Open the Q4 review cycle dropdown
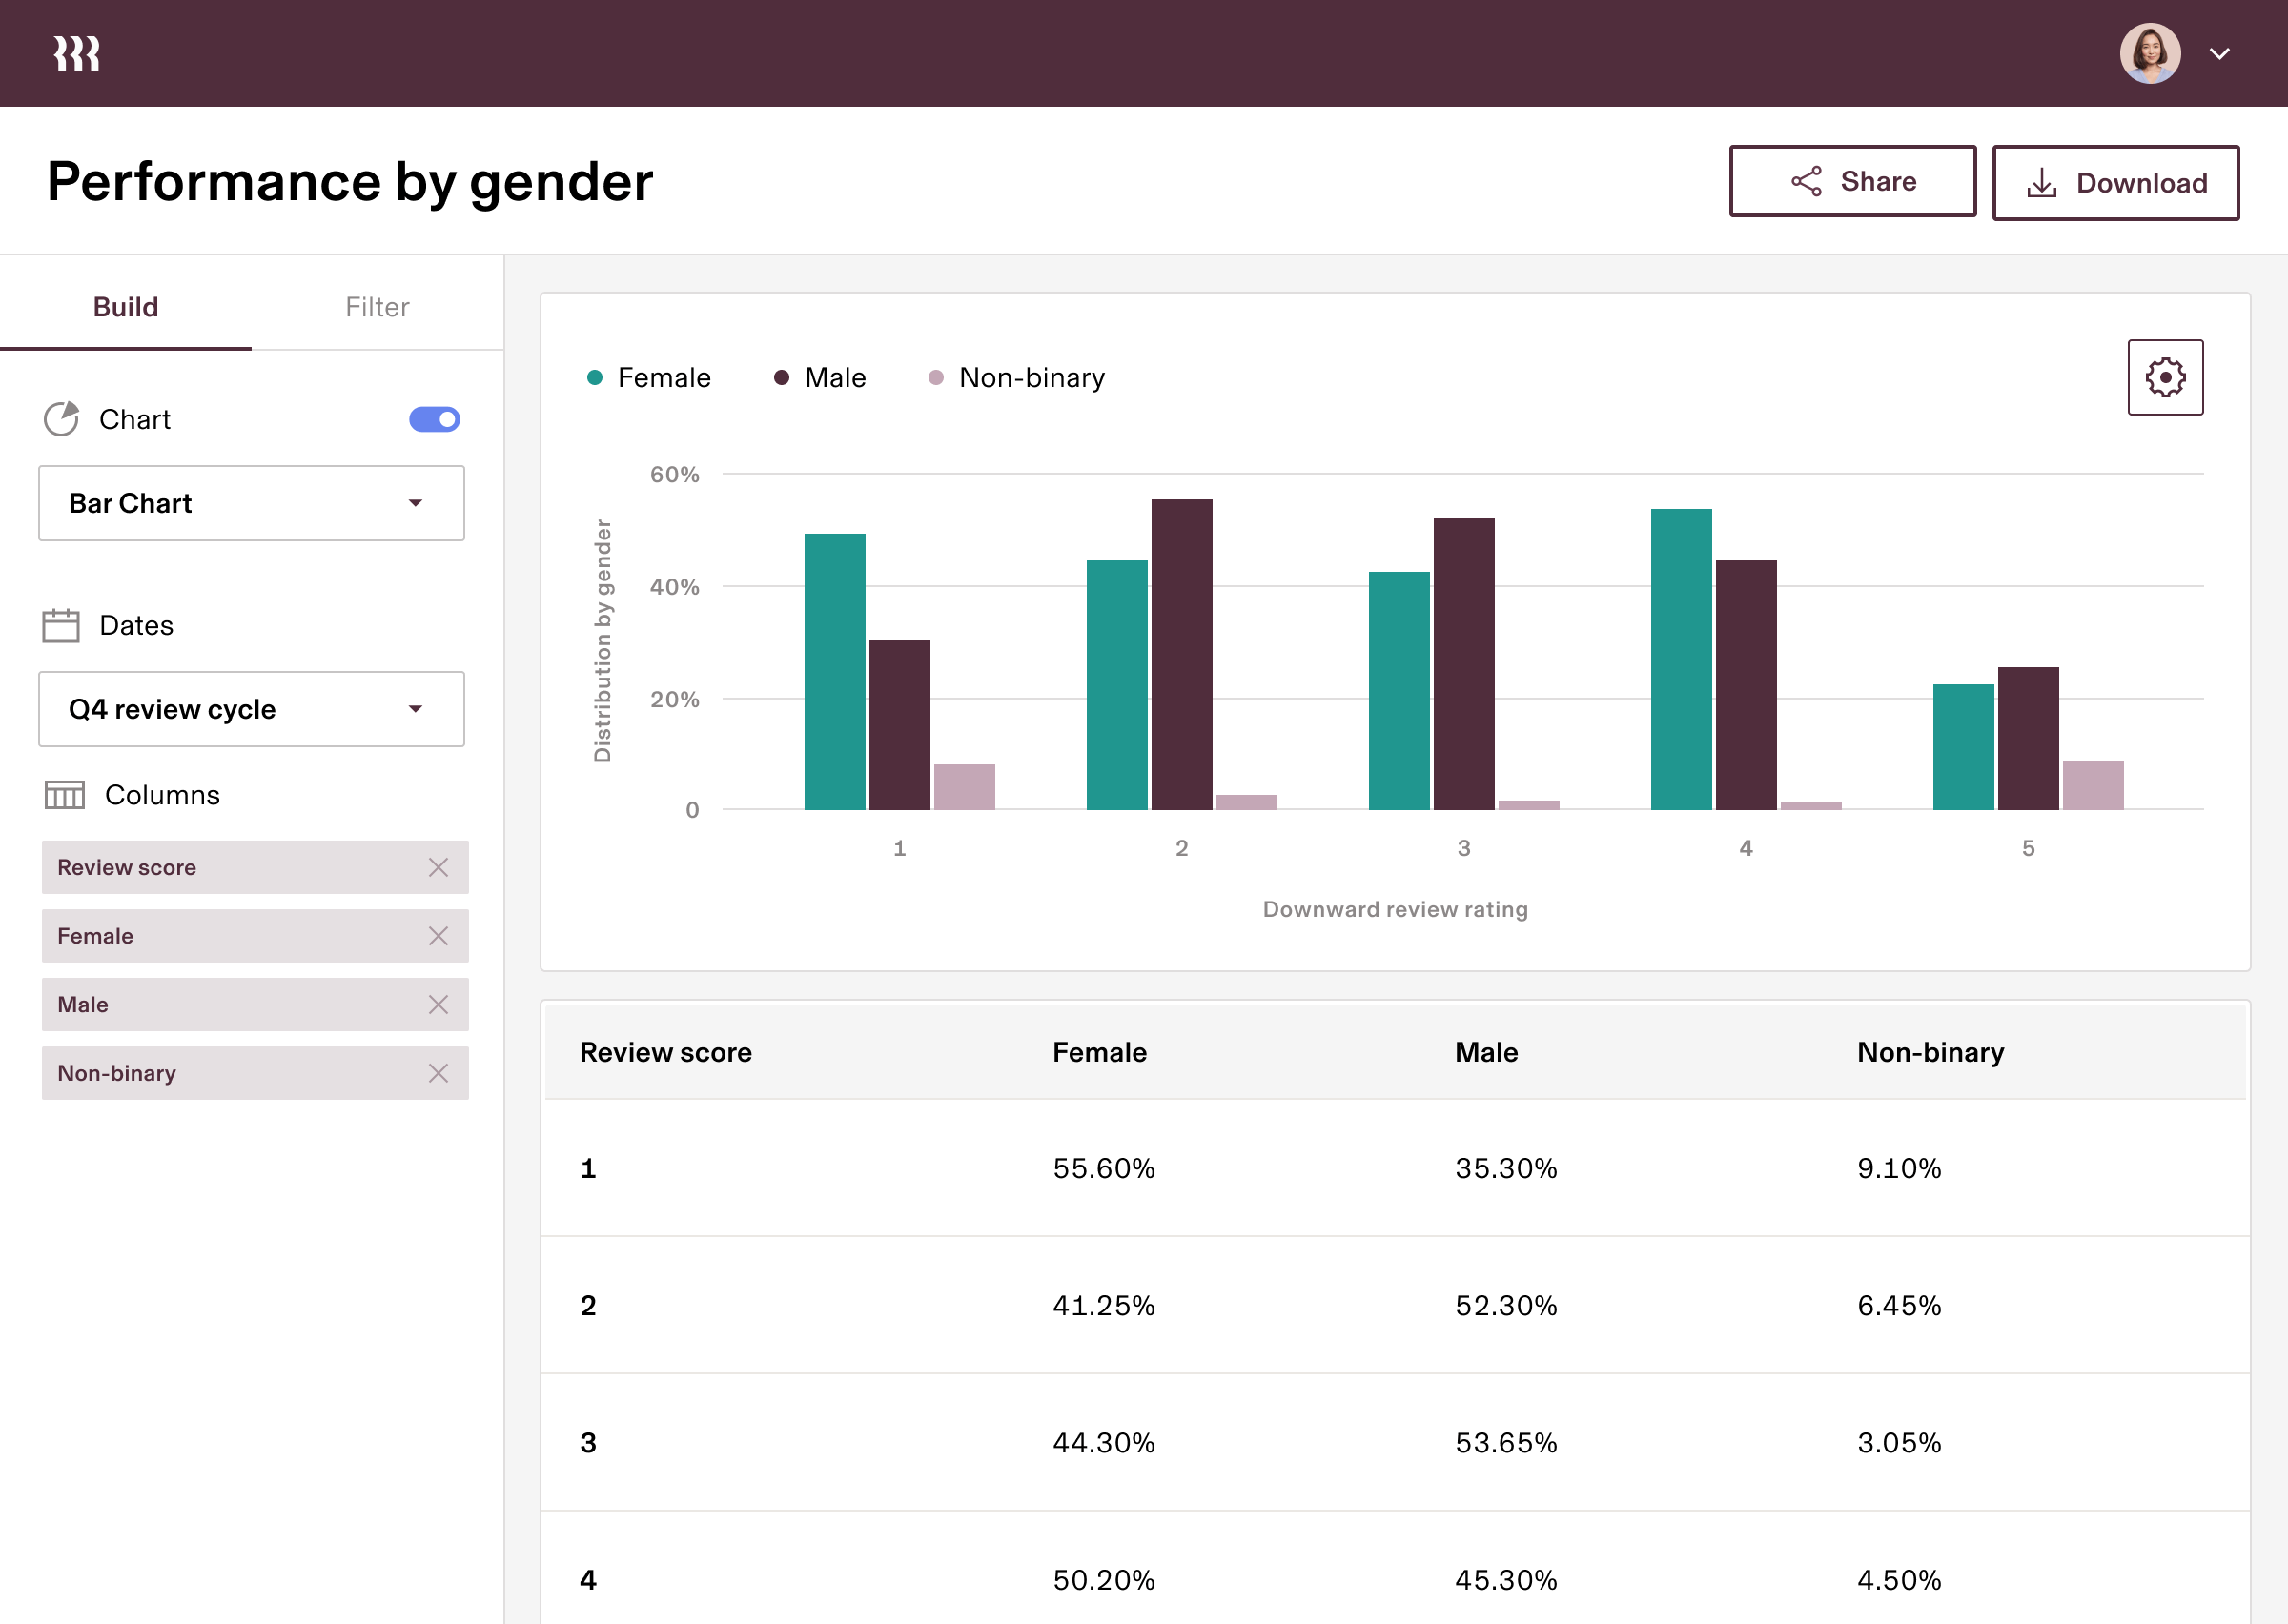Screen dimensions: 2288x1624 (x=251, y=709)
